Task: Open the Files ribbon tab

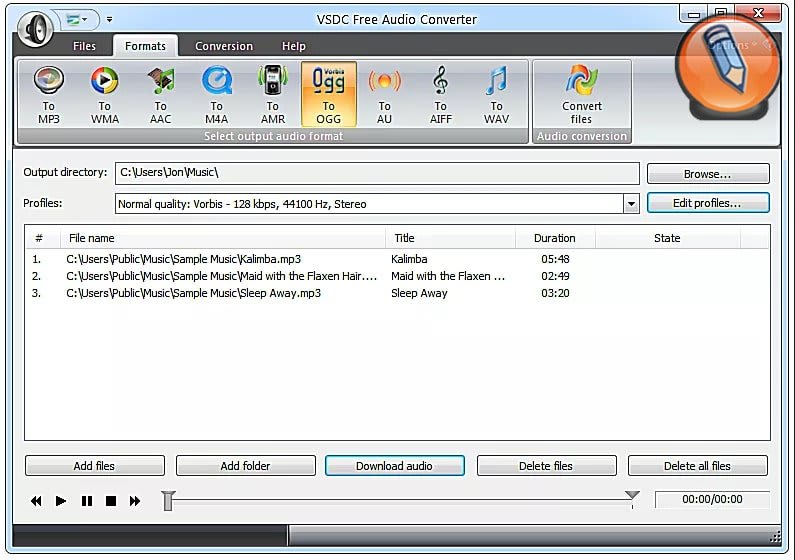Action: pos(84,46)
